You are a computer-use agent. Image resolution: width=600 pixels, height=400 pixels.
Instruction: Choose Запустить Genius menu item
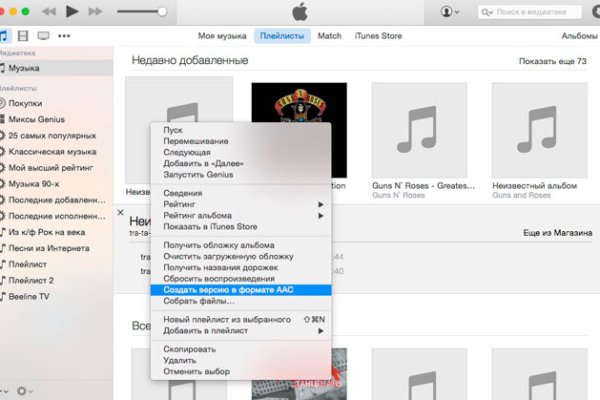coord(241,175)
